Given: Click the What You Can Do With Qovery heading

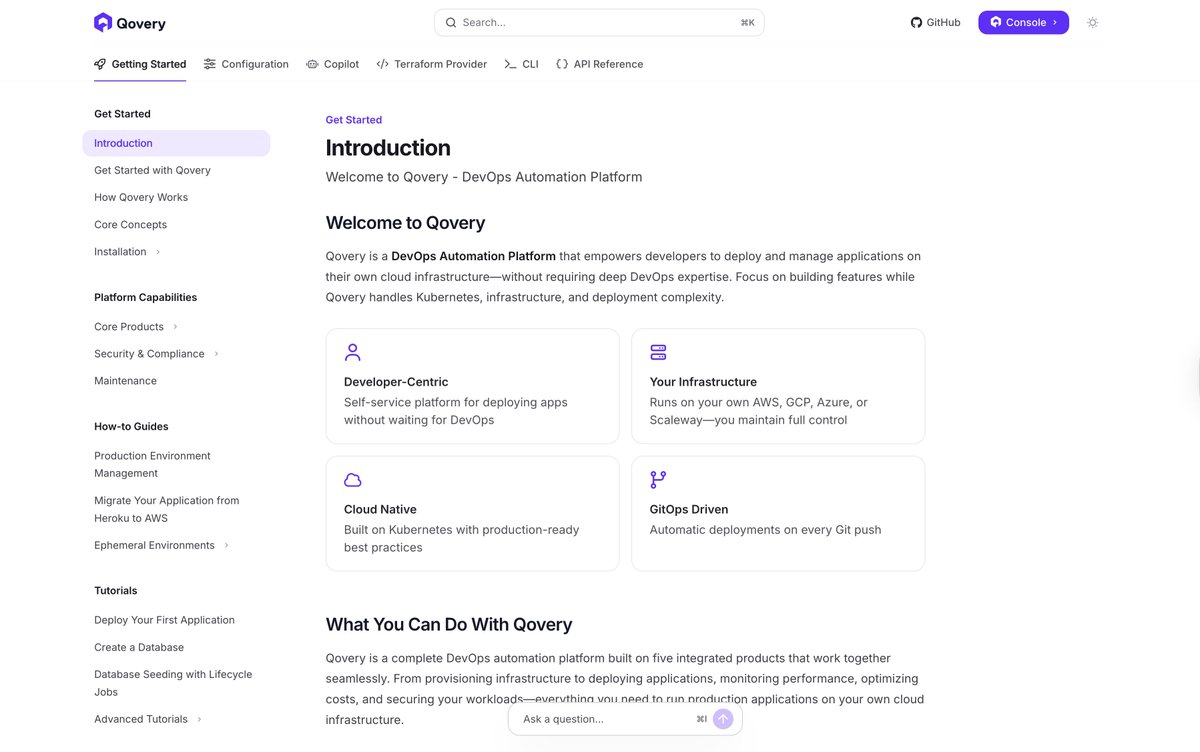Looking at the screenshot, I should (x=449, y=625).
